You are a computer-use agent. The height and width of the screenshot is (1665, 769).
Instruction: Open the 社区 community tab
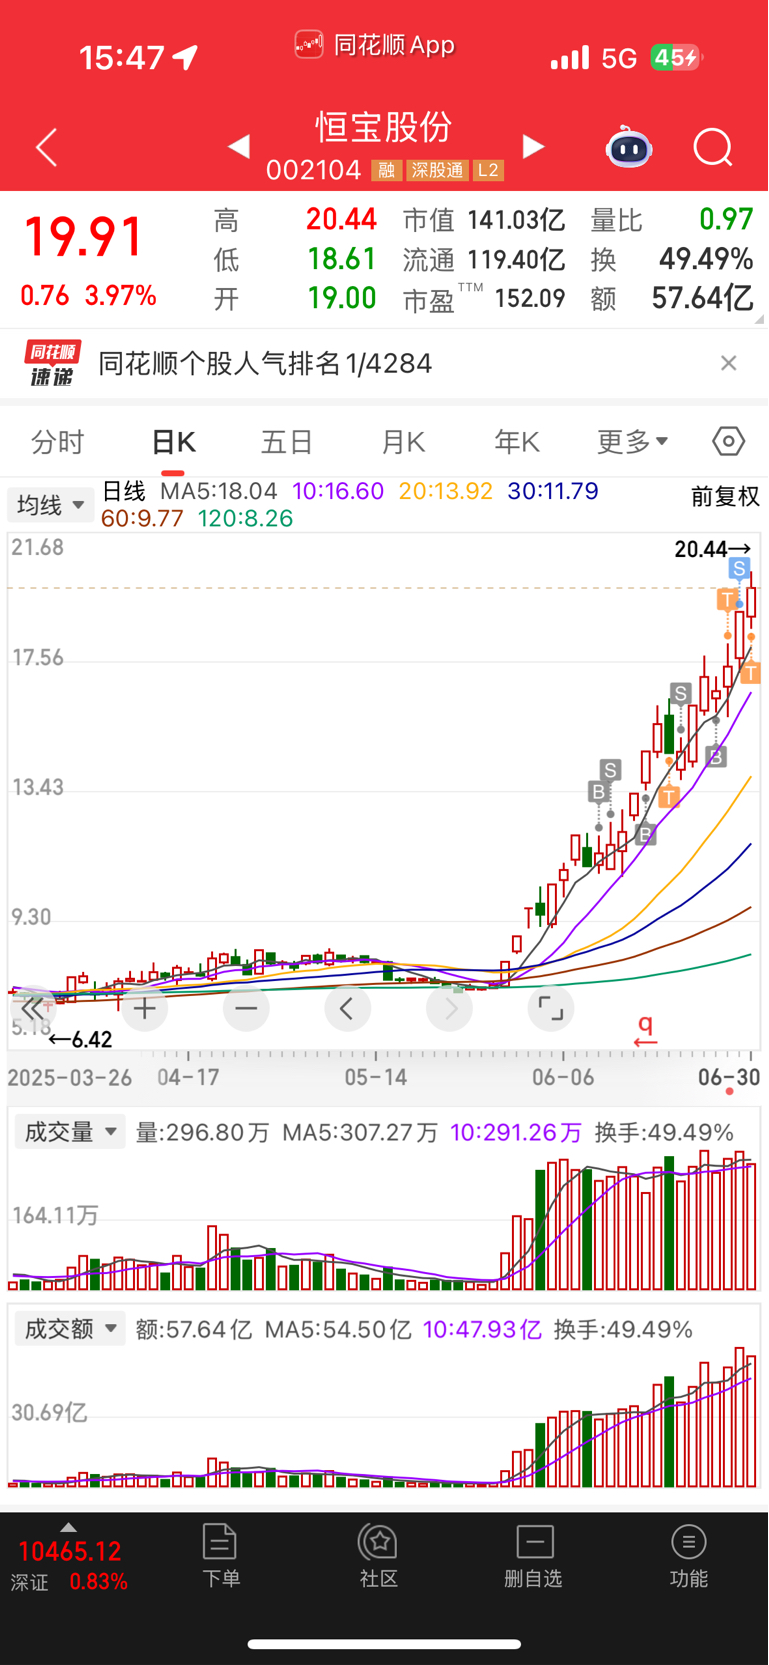pyautogui.click(x=379, y=1556)
